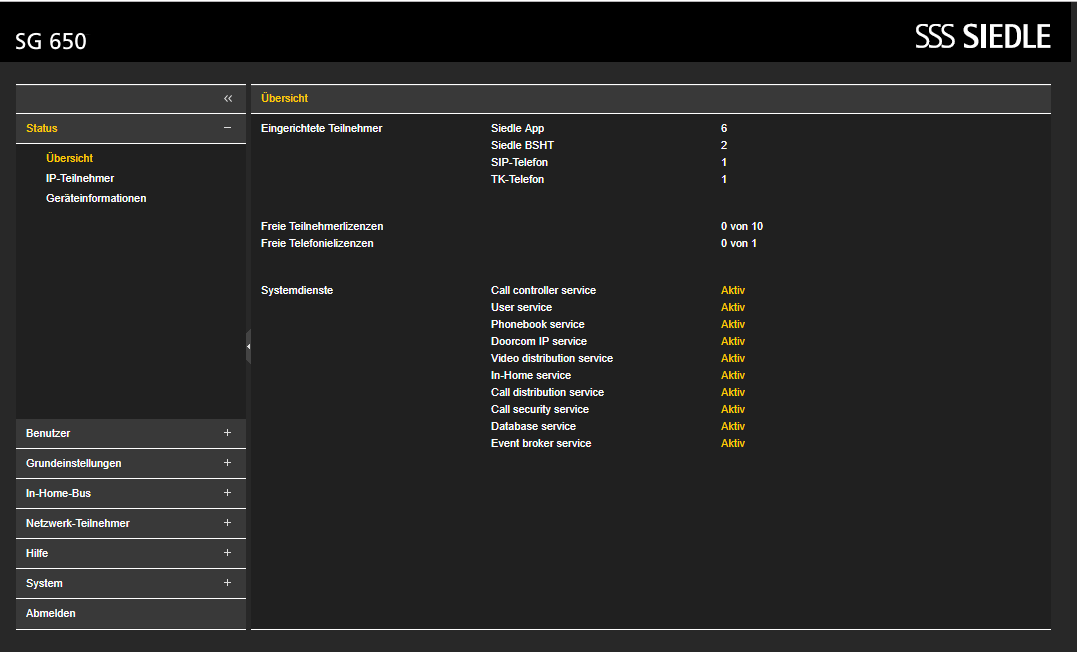Viewport: 1077px width, 652px height.
Task: Open Übersicht in Status menu
Action: click(x=69, y=158)
